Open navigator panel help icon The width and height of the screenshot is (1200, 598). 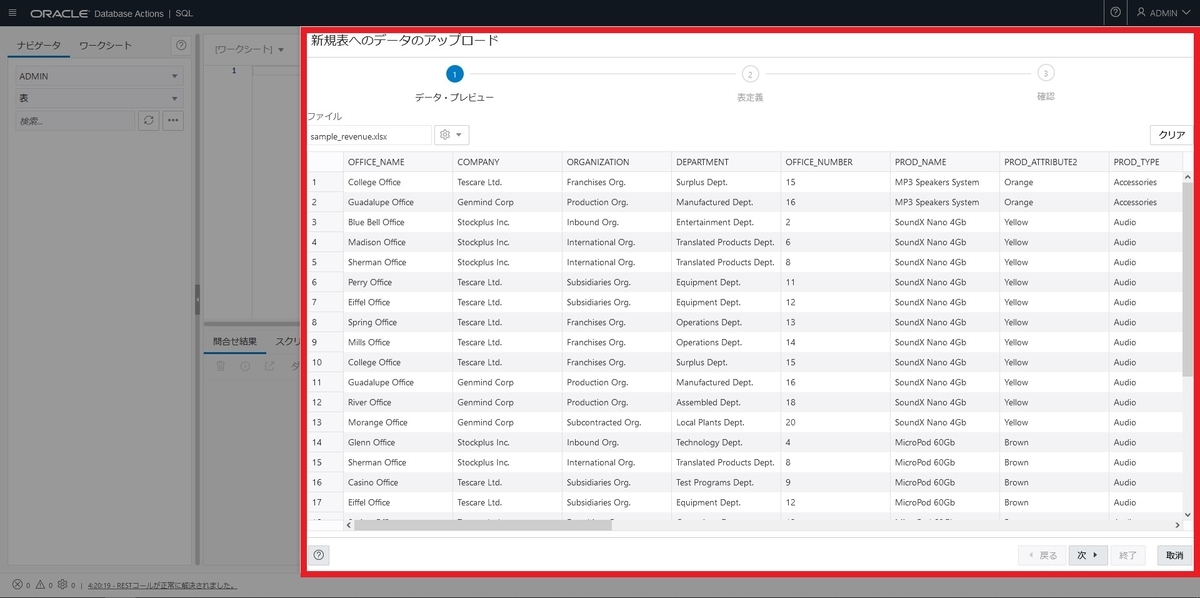[181, 45]
